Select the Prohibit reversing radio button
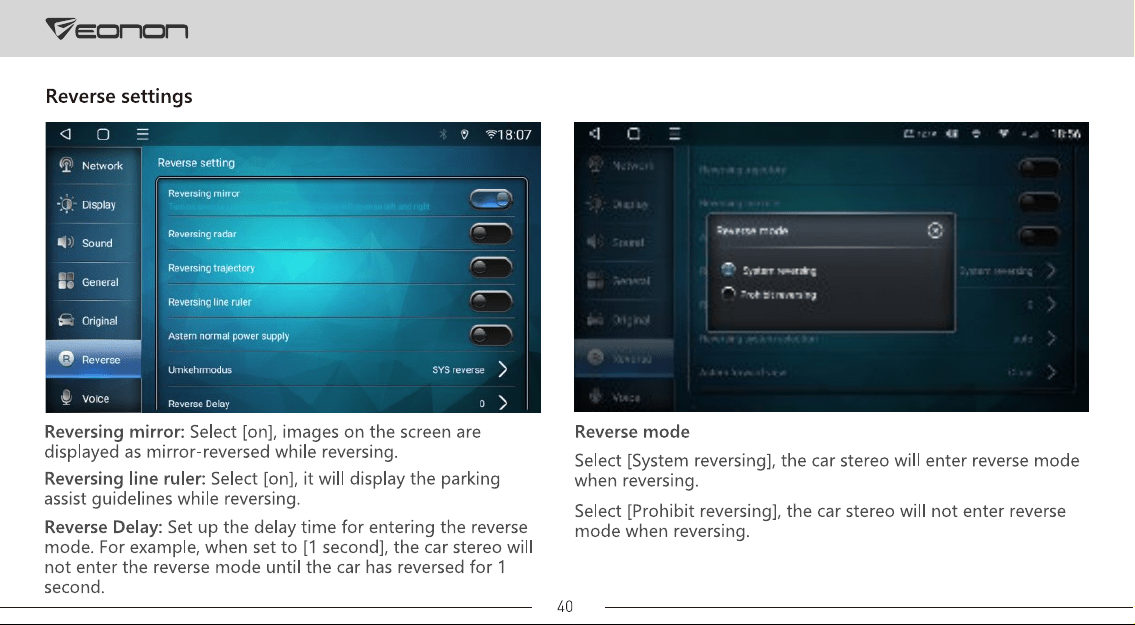Viewport: 1135px width, 625px height. 729,293
